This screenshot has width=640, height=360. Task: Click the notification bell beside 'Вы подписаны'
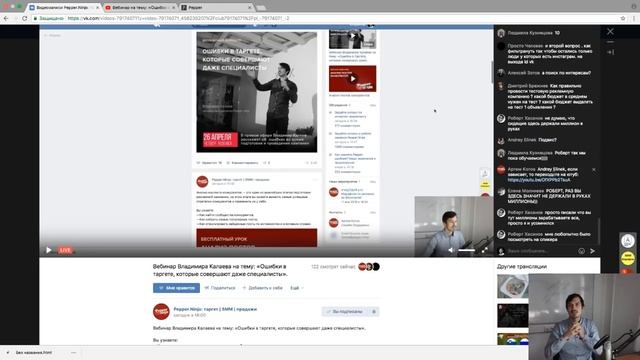click(374, 312)
